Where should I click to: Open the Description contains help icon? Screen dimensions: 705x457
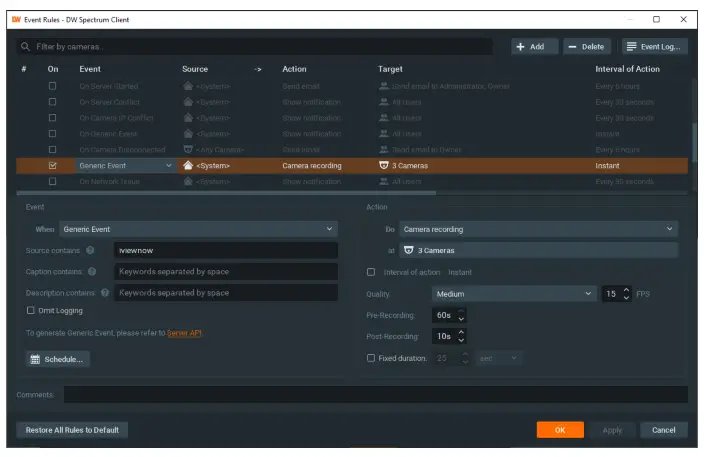(x=105, y=292)
